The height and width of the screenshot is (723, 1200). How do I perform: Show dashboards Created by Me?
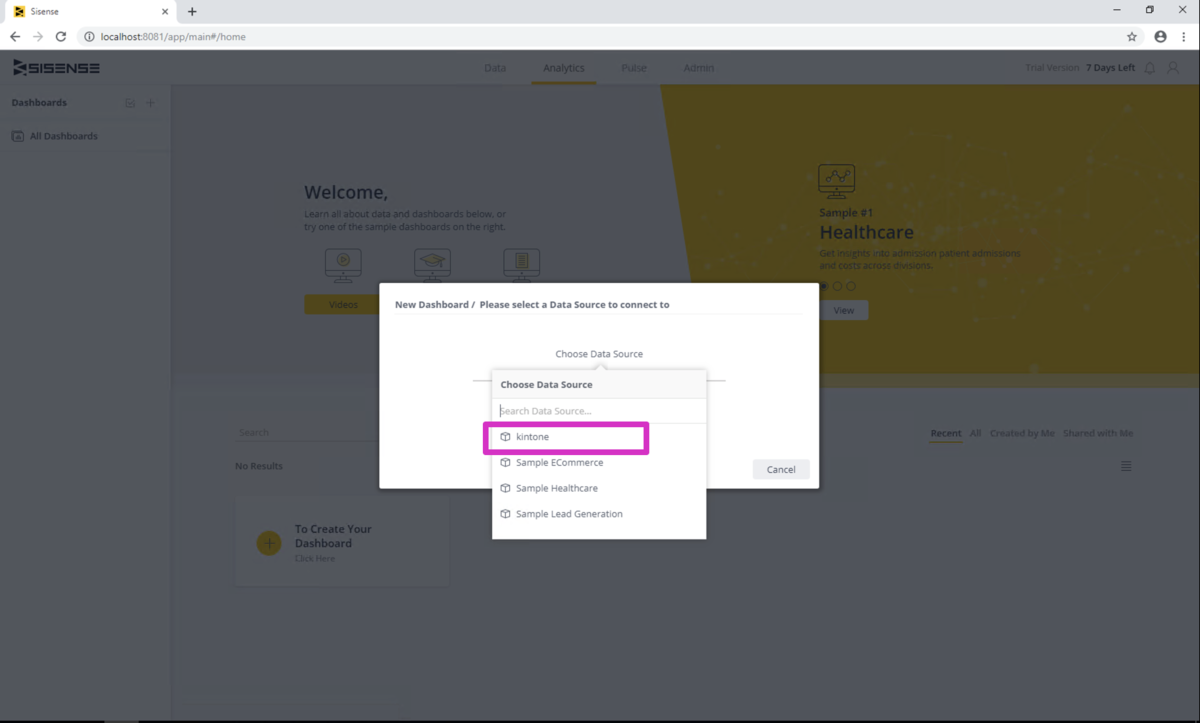point(1022,433)
